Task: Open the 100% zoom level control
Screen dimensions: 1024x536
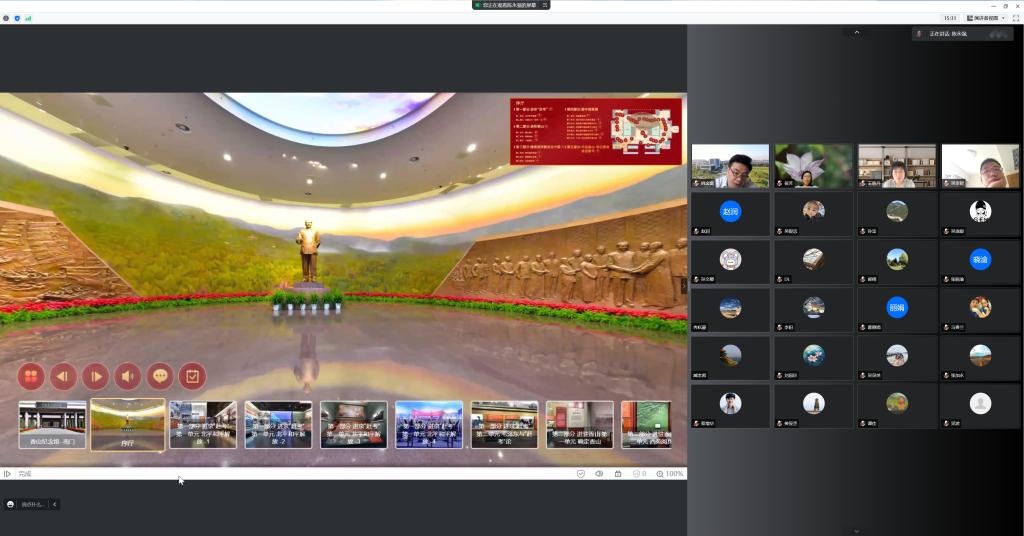Action: click(670, 474)
